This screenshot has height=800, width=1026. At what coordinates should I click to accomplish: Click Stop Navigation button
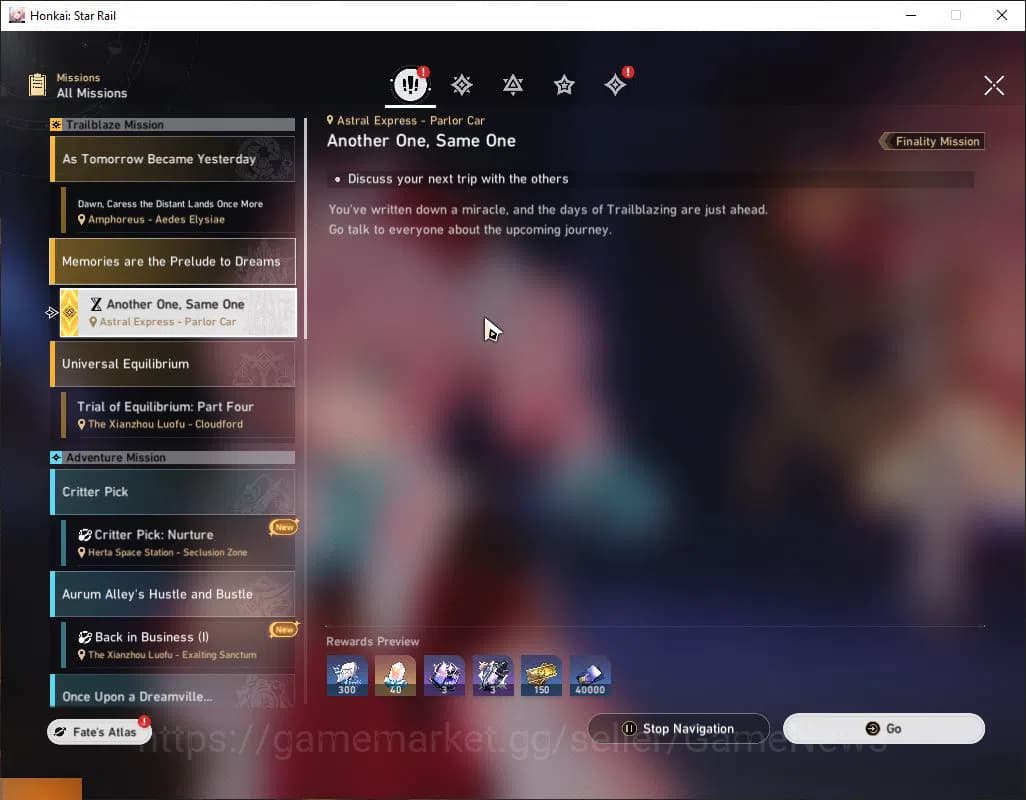point(679,728)
